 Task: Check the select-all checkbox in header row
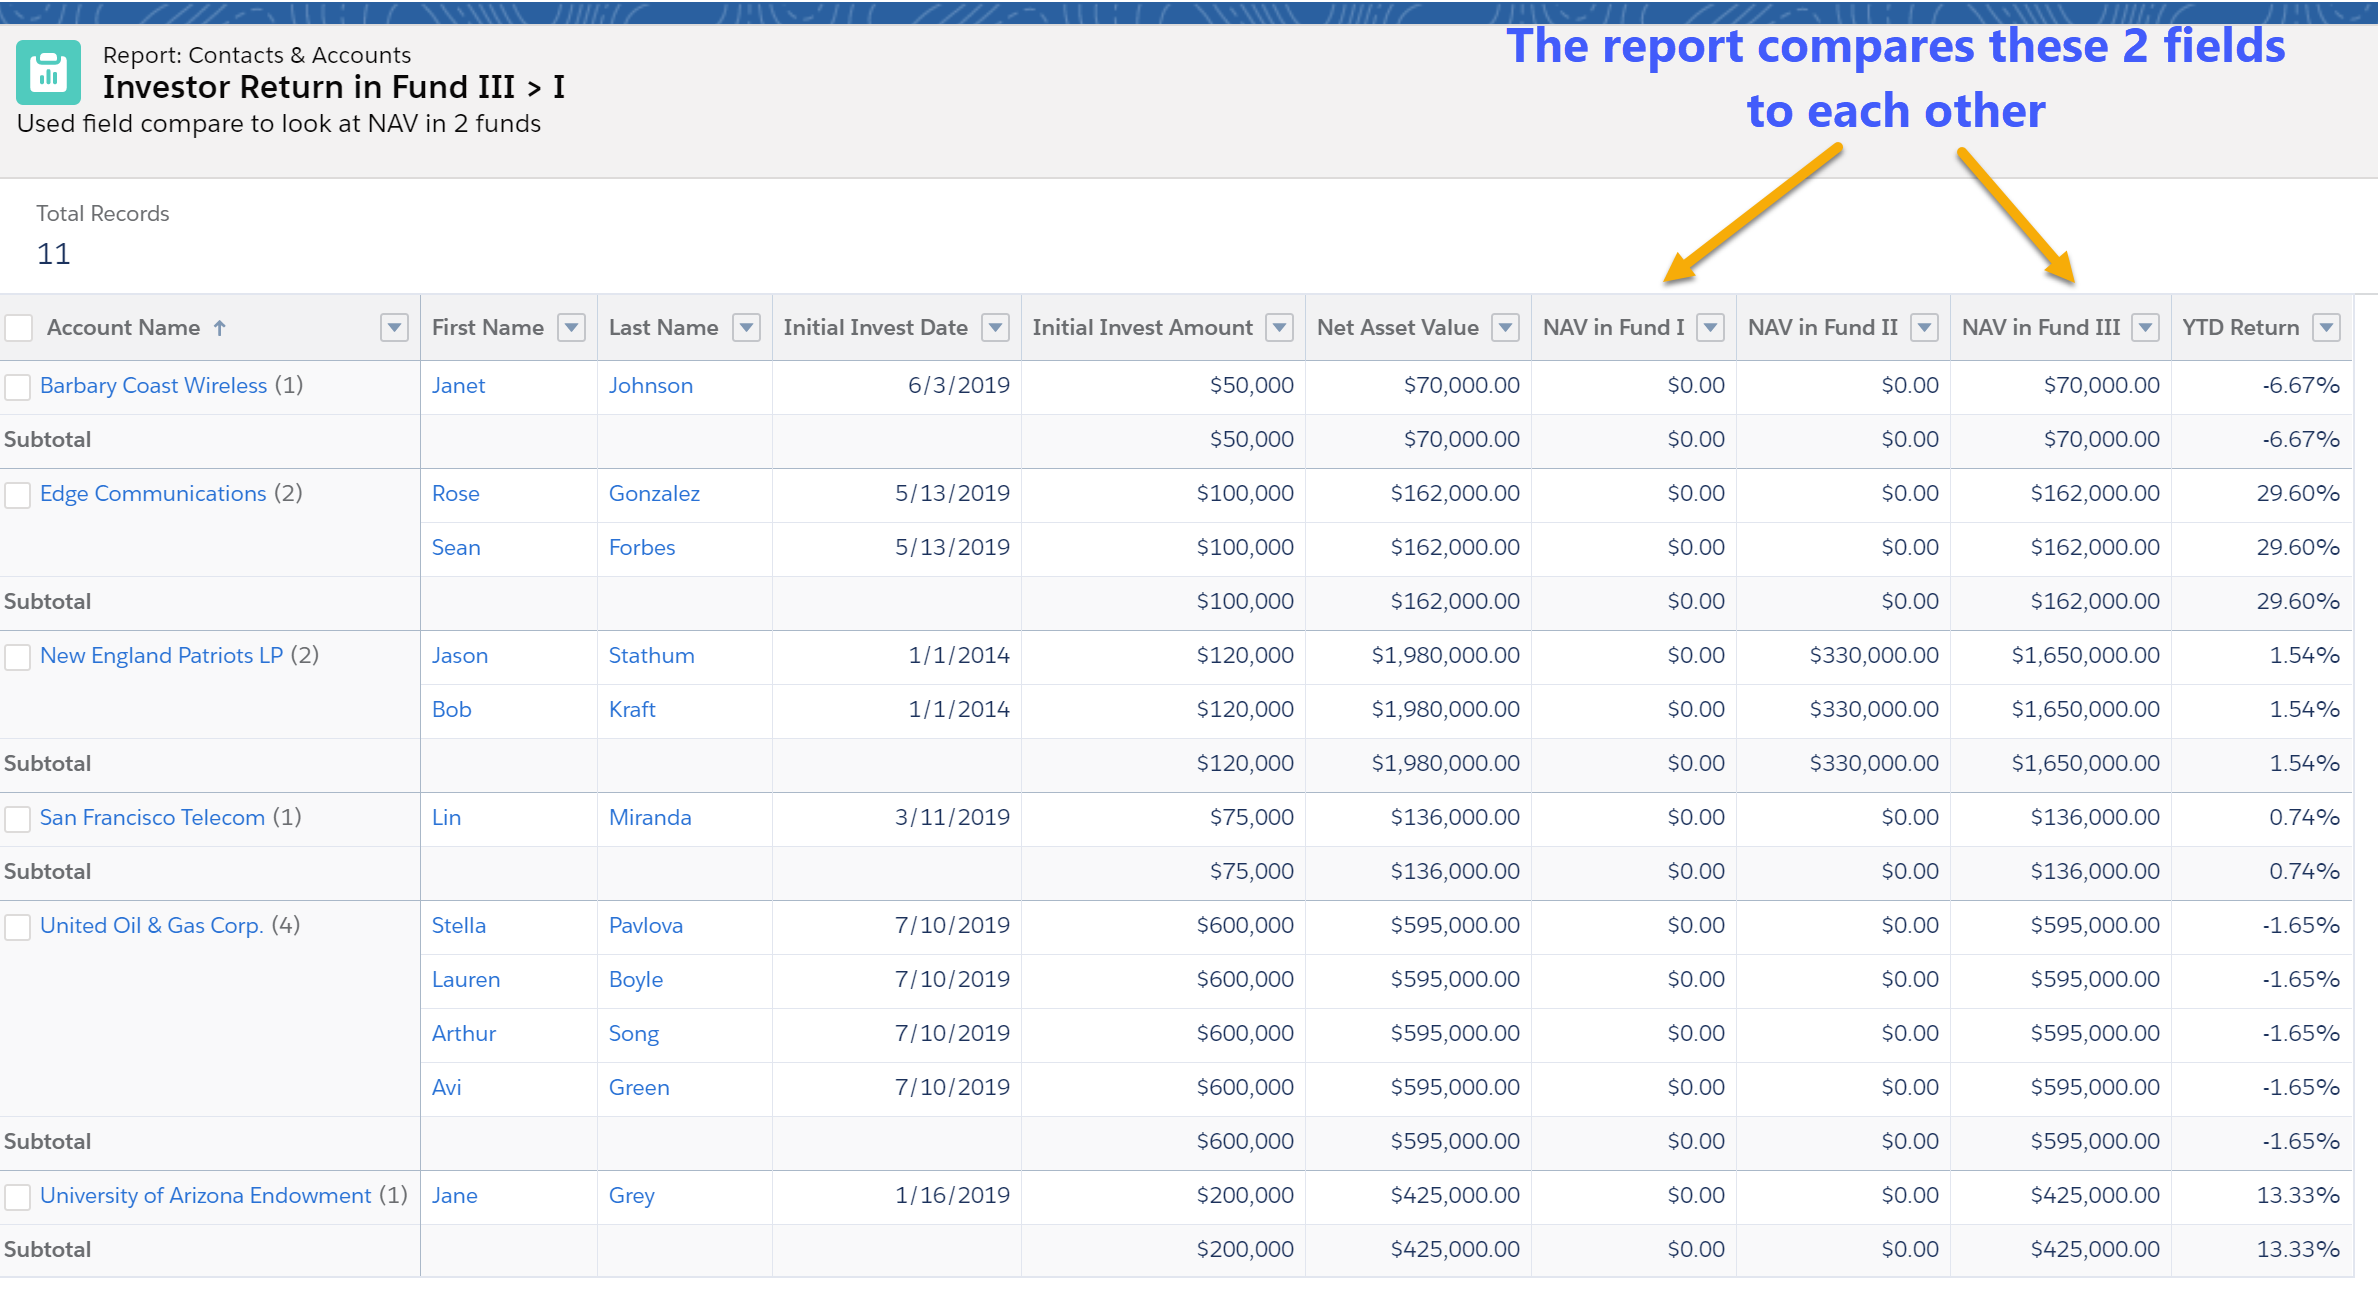[x=19, y=328]
